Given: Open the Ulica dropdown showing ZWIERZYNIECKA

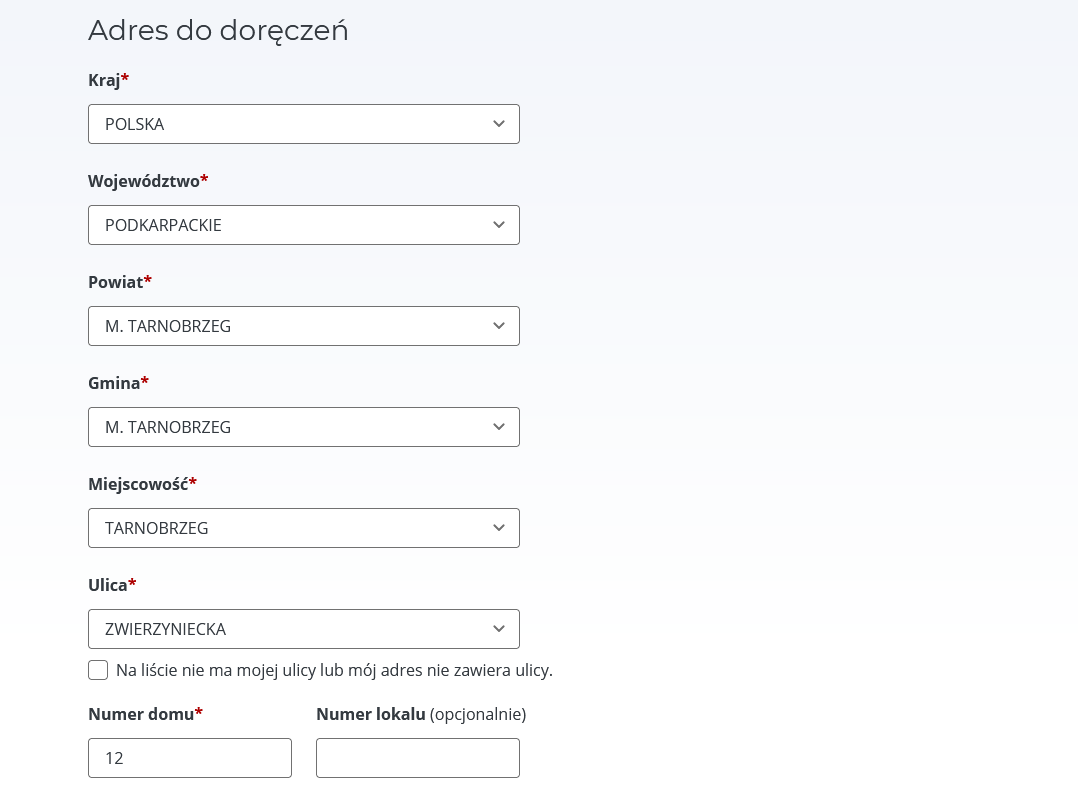Looking at the screenshot, I should [x=290, y=629].
